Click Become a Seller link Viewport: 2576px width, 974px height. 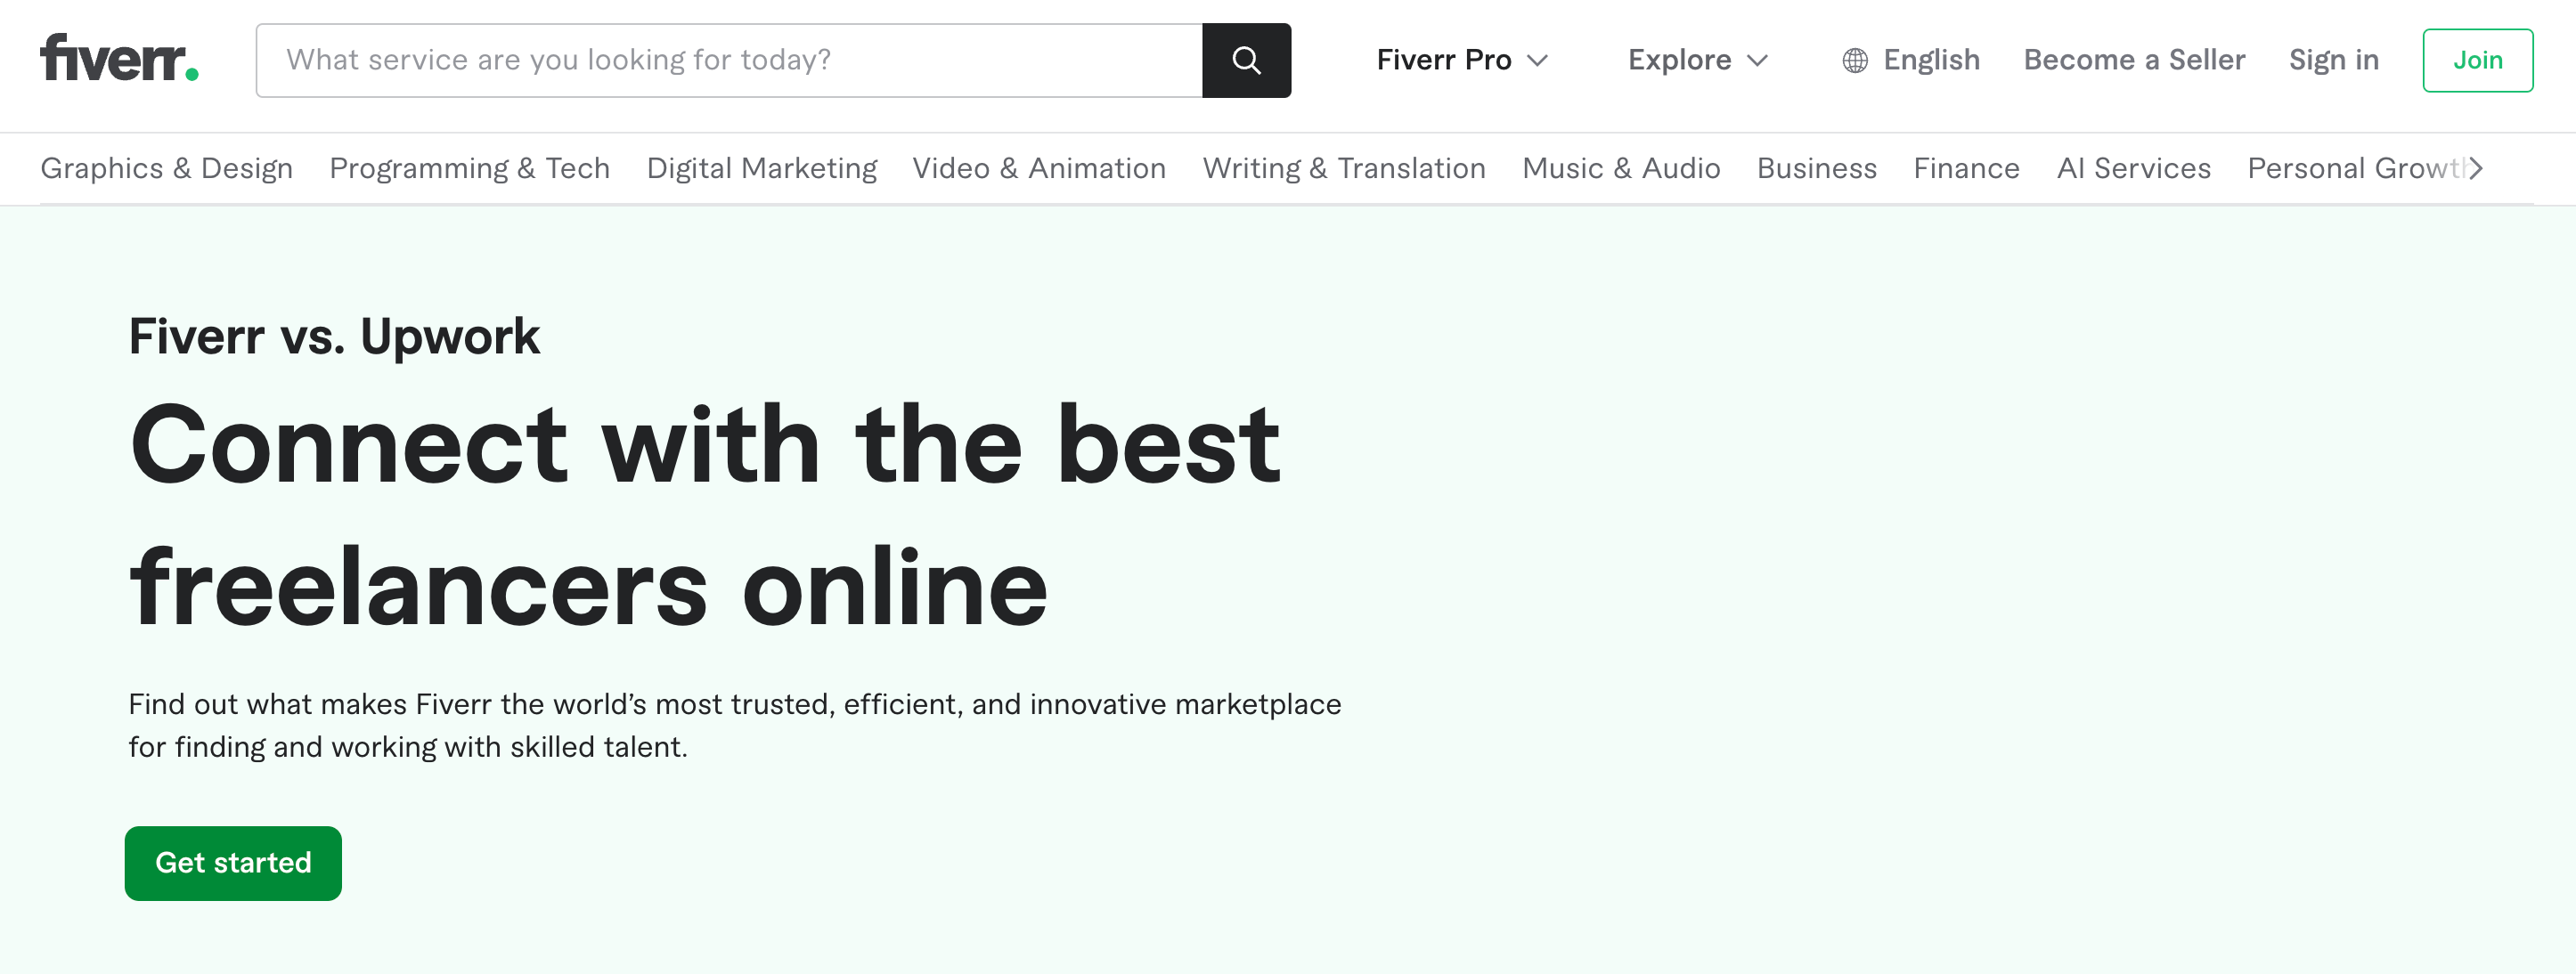(2133, 60)
